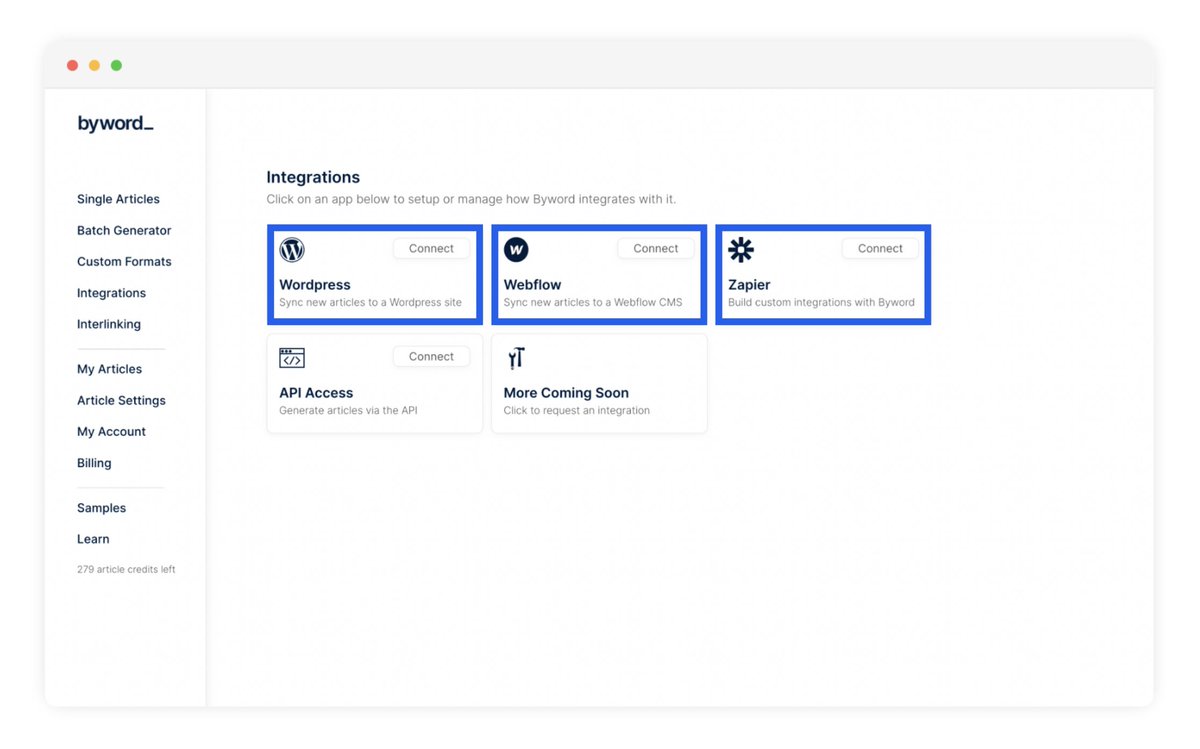Click the Zapier card title
The image size is (1200, 749).
(x=749, y=285)
